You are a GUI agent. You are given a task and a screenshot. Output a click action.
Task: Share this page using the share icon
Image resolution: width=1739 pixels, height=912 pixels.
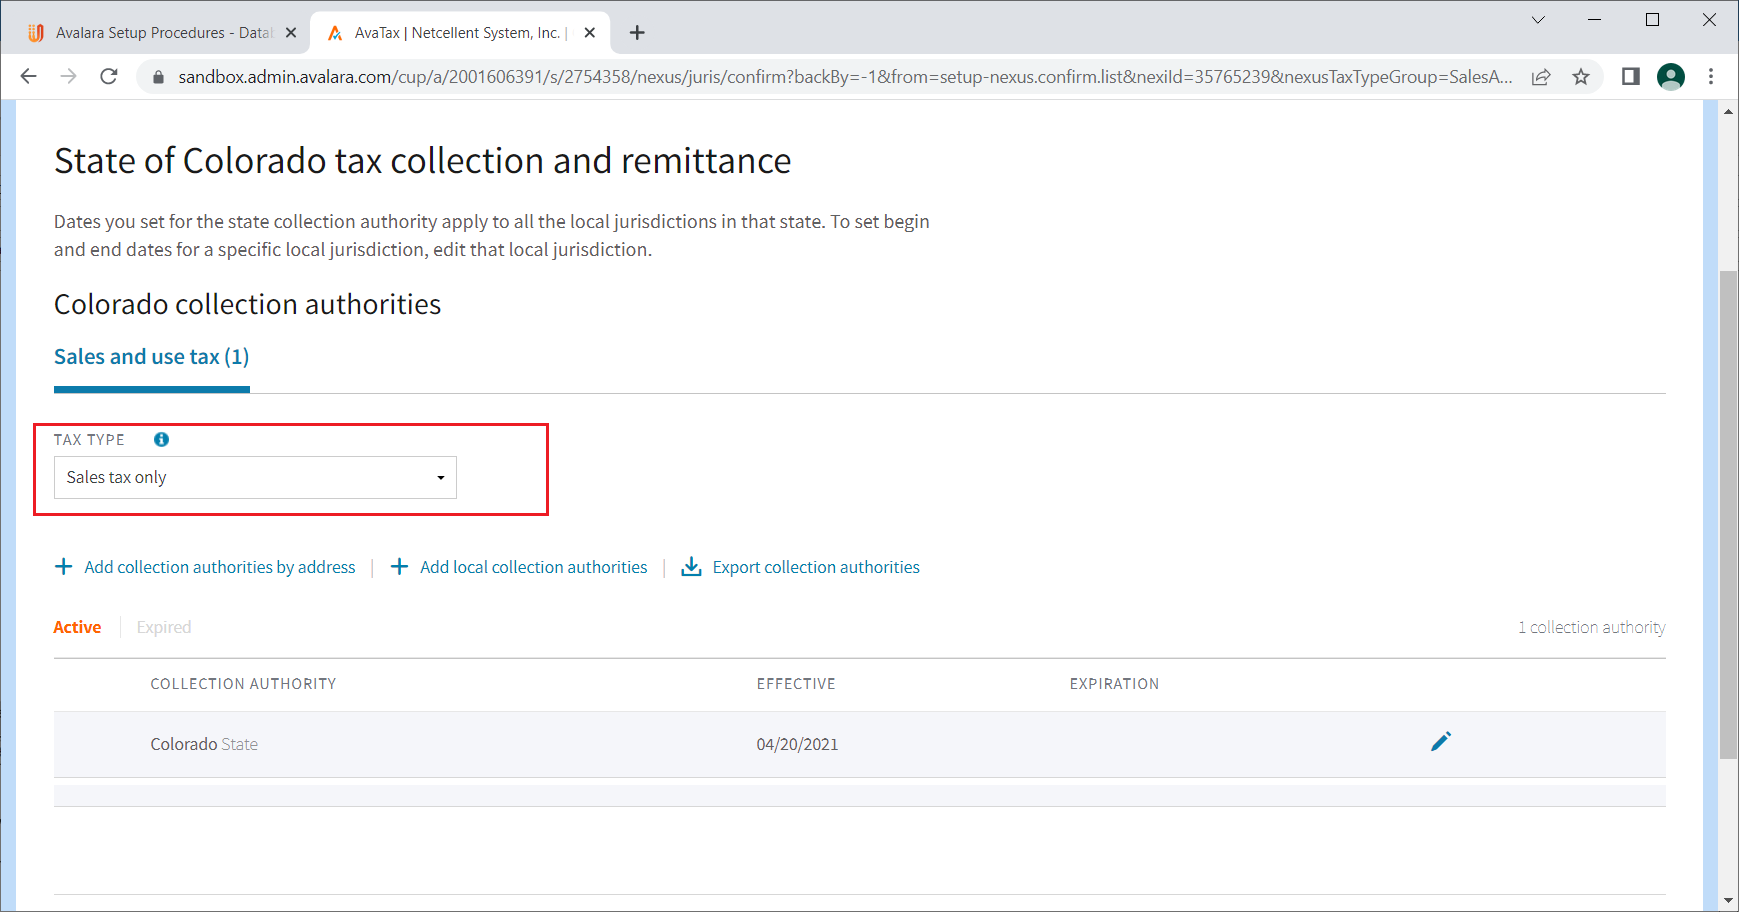[x=1541, y=77]
